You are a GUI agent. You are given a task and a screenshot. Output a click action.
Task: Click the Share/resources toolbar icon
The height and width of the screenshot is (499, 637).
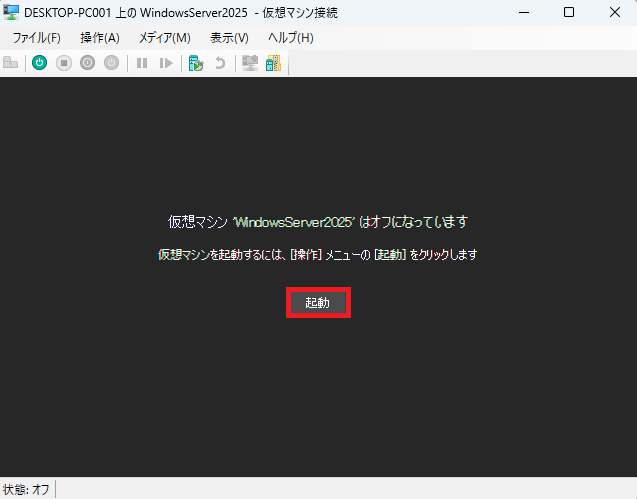point(273,63)
